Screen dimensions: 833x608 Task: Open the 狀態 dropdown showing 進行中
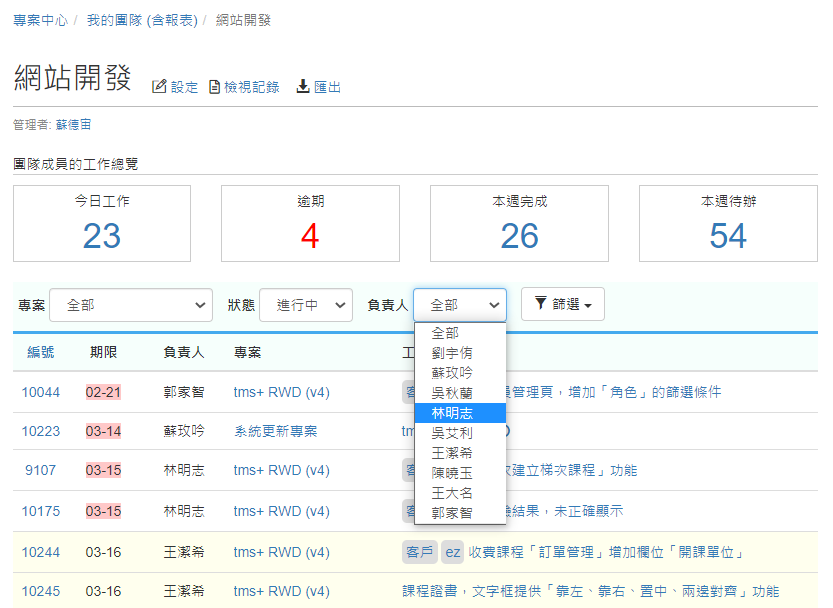pos(305,305)
